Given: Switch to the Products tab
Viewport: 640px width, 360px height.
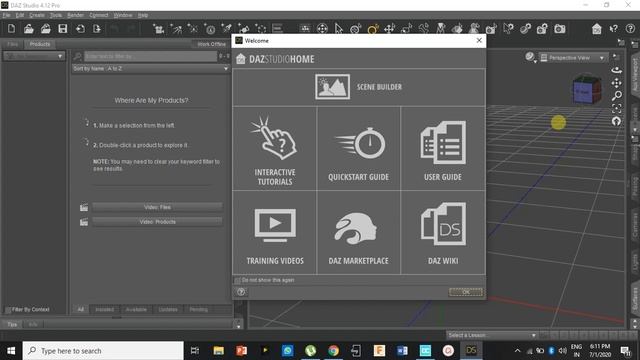Looking at the screenshot, I should 40,44.
